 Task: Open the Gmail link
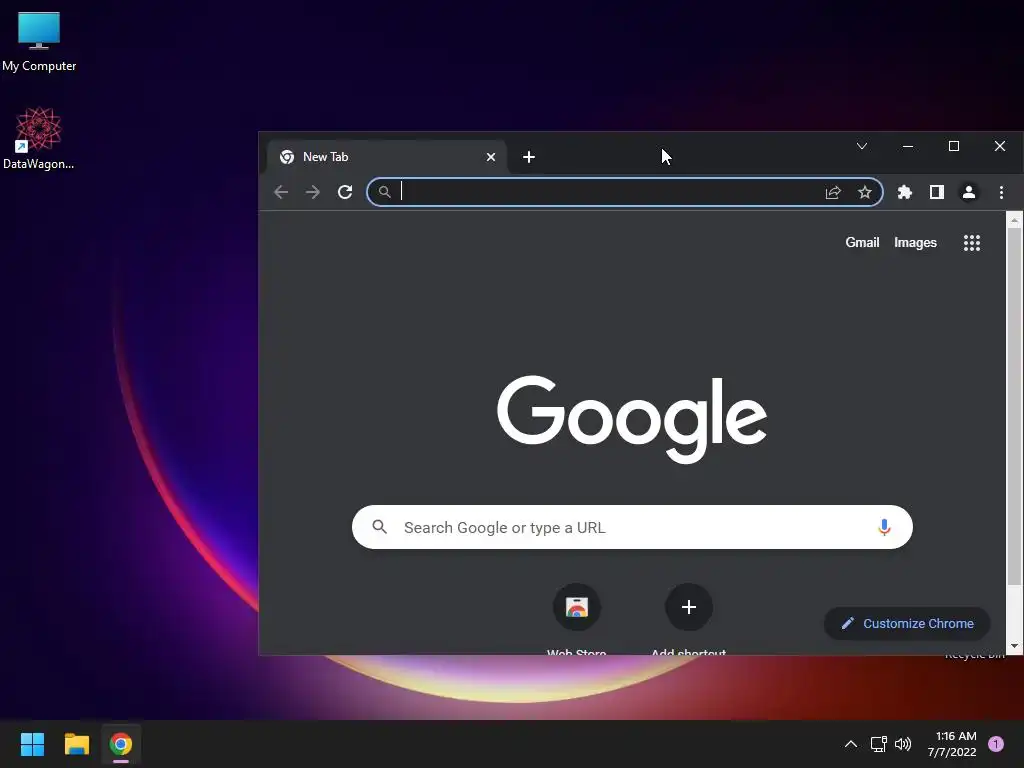pos(862,242)
